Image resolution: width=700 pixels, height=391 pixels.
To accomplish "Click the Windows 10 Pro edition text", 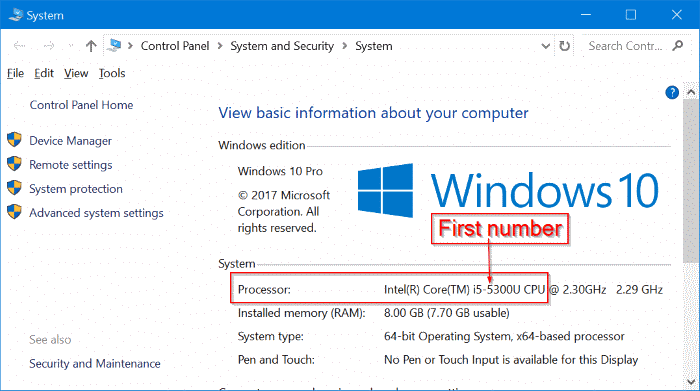I will click(280, 171).
